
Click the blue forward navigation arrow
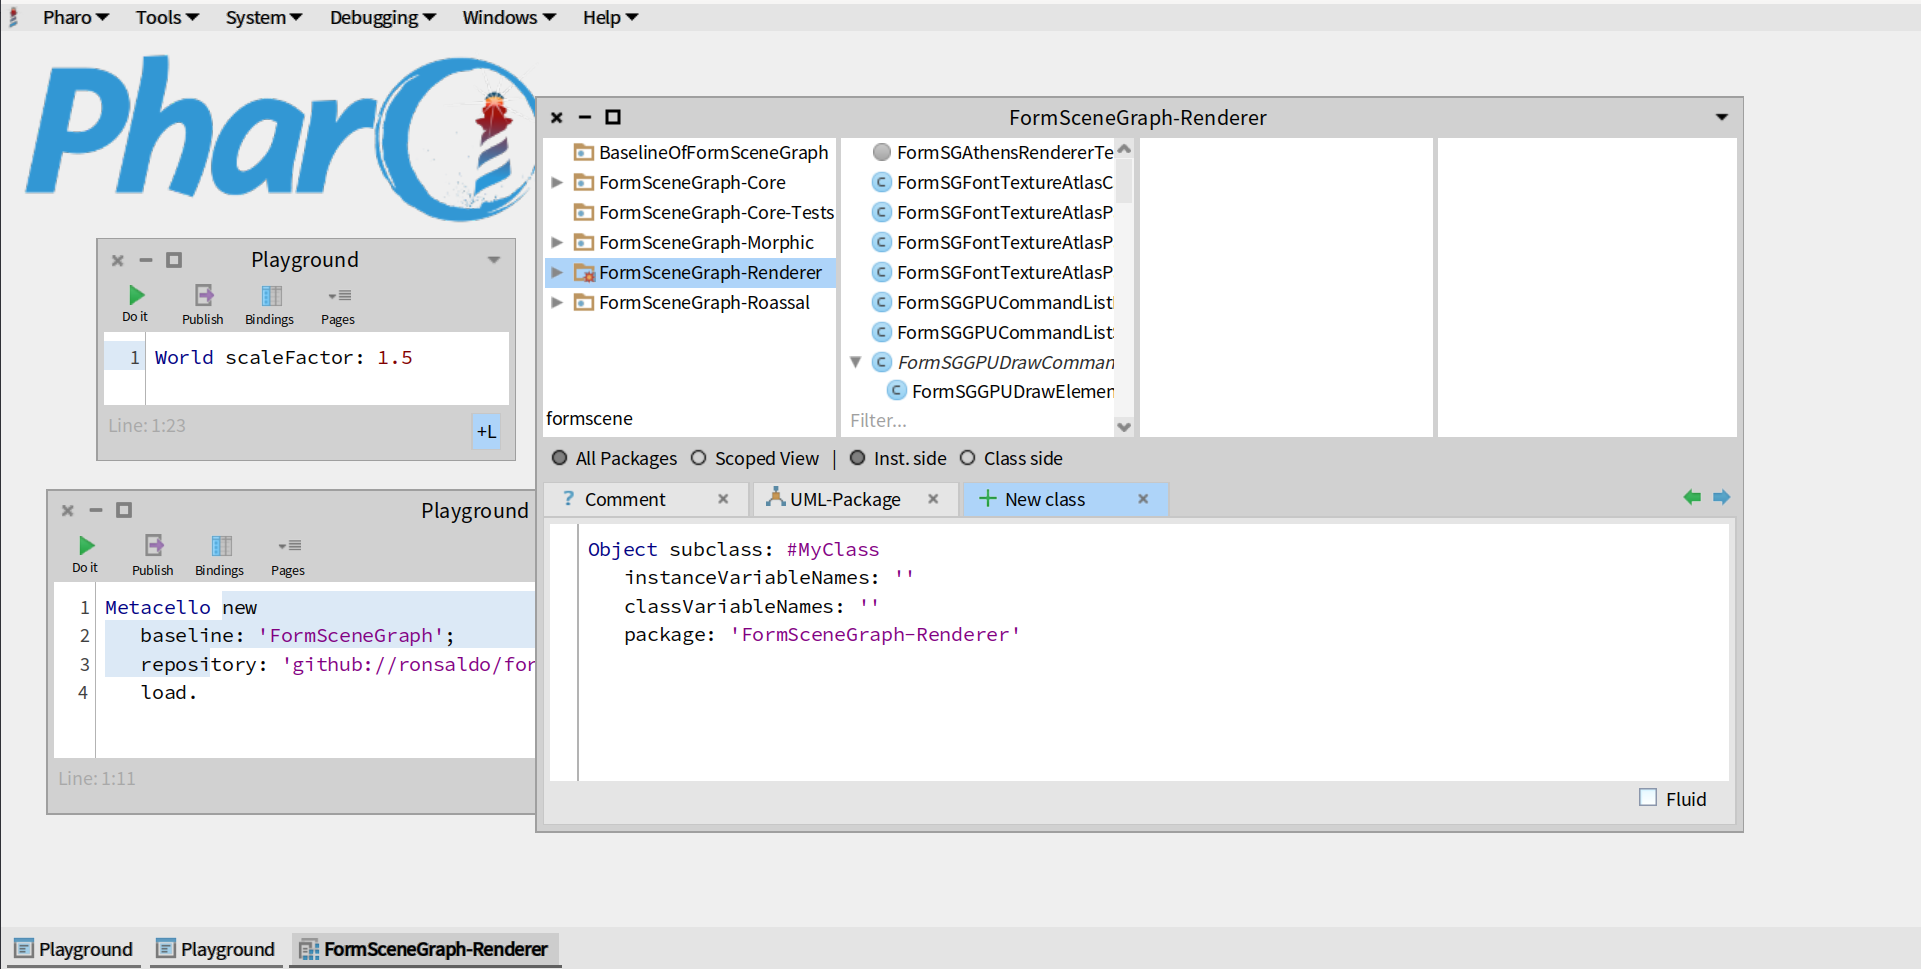tap(1721, 497)
